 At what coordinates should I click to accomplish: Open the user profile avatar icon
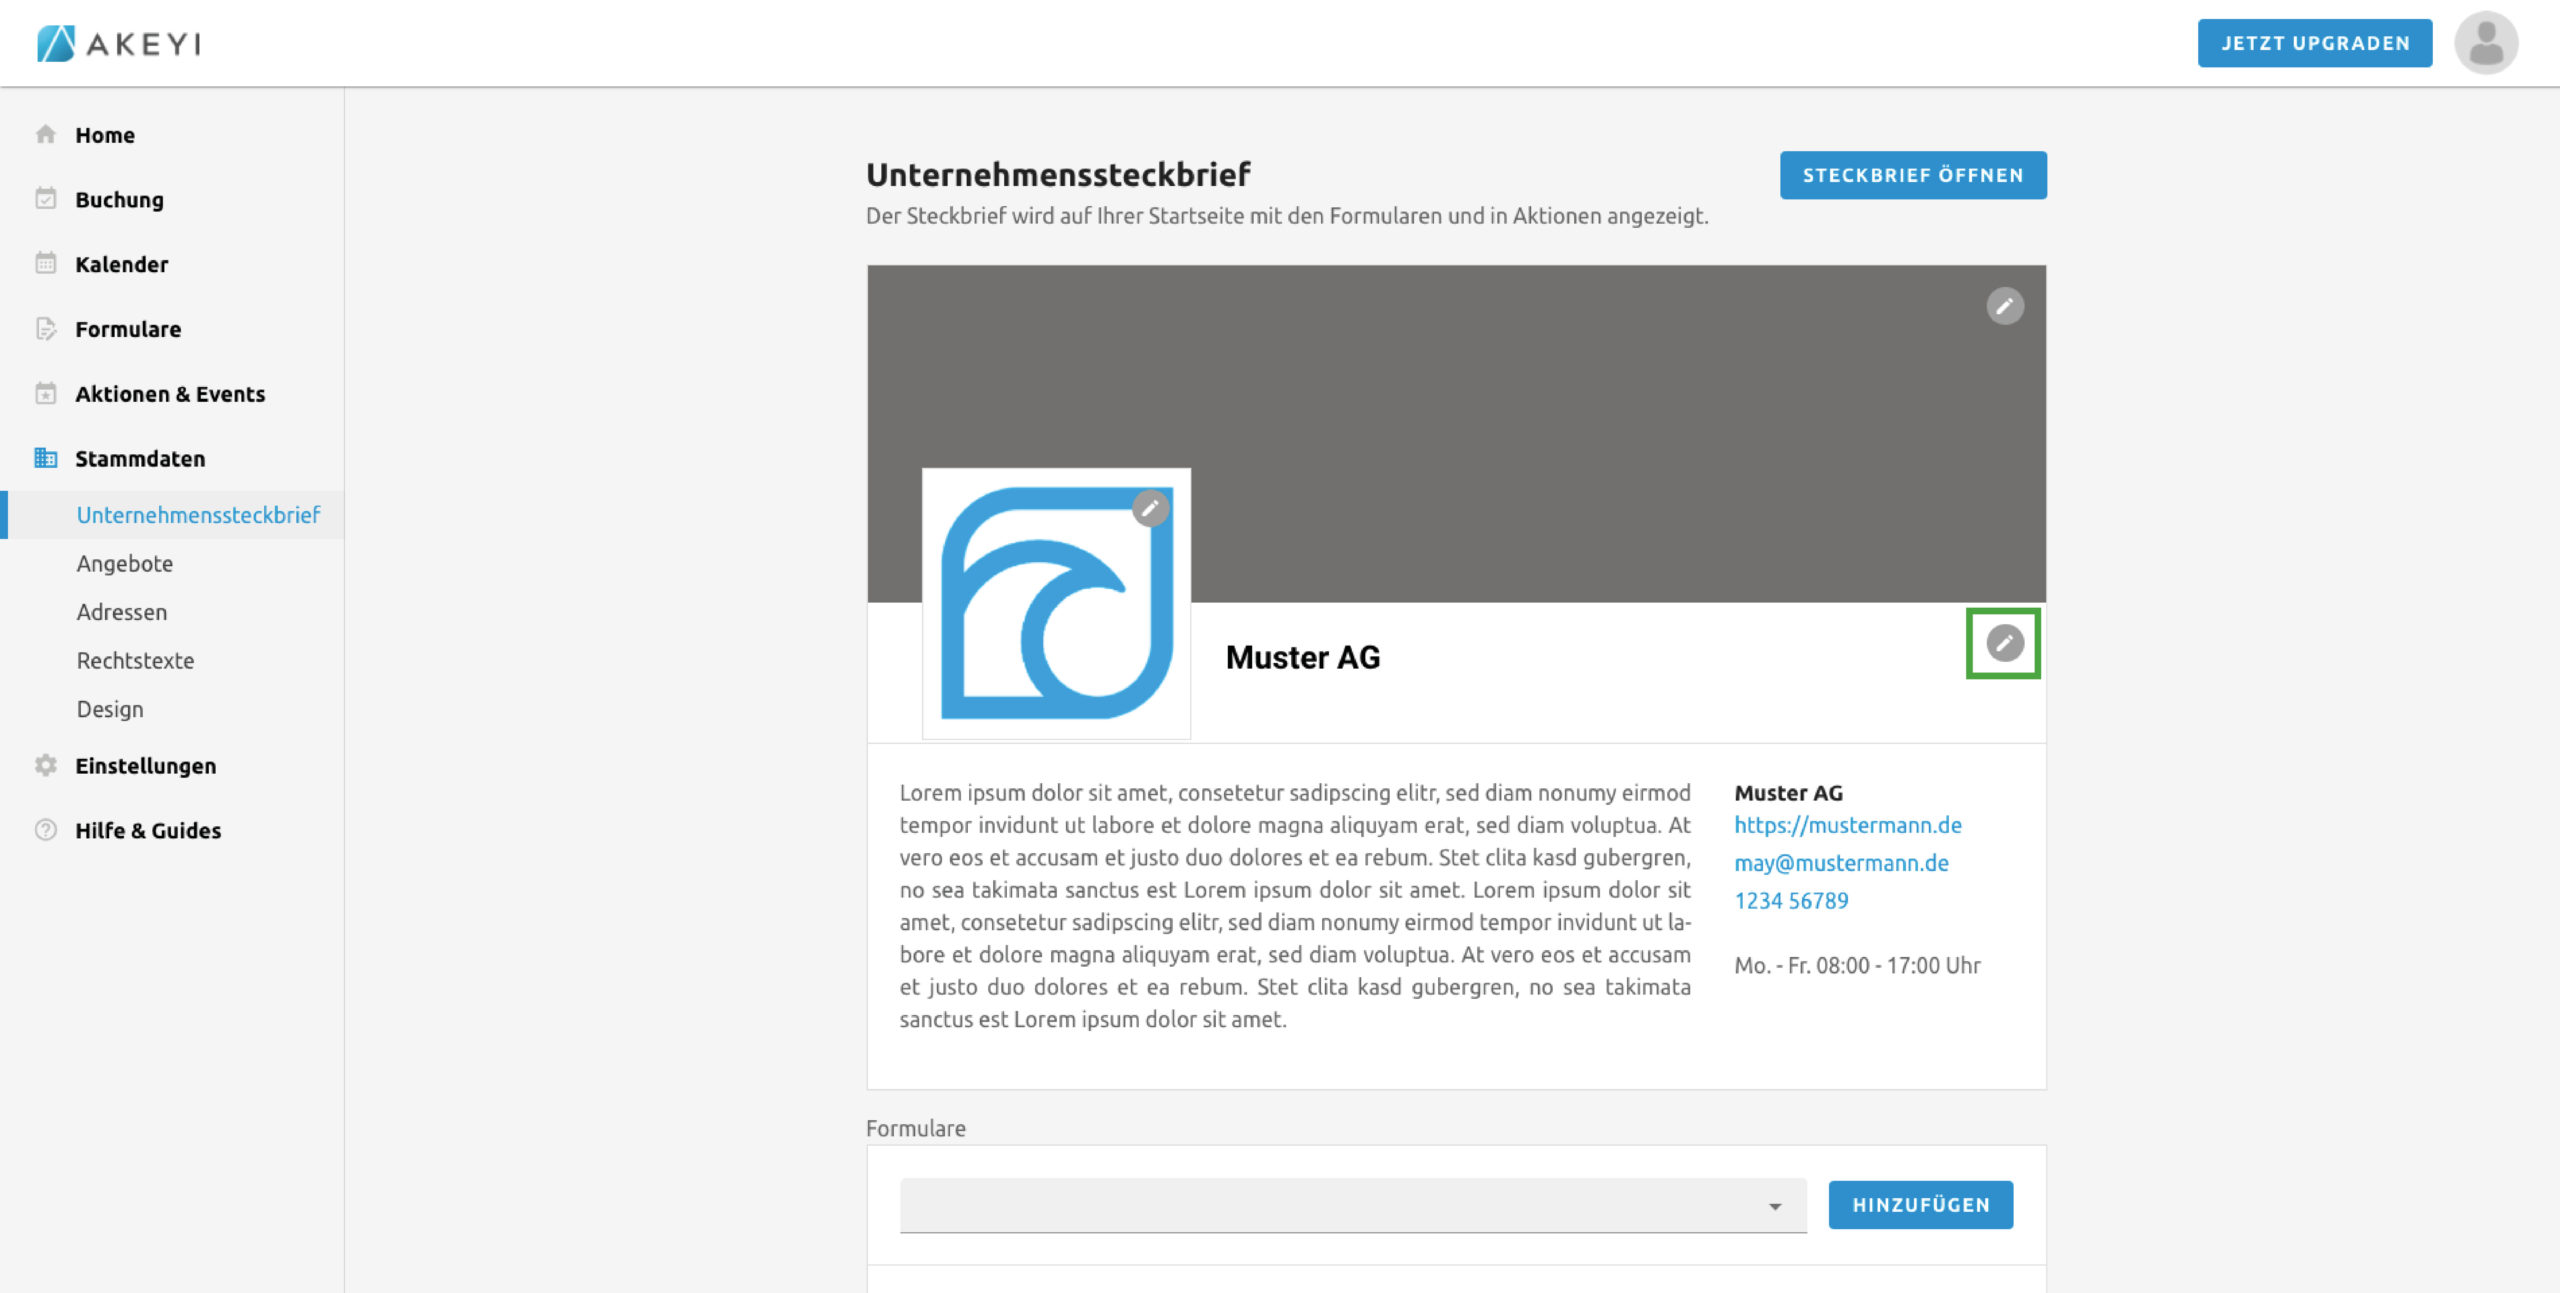pos(2485,43)
